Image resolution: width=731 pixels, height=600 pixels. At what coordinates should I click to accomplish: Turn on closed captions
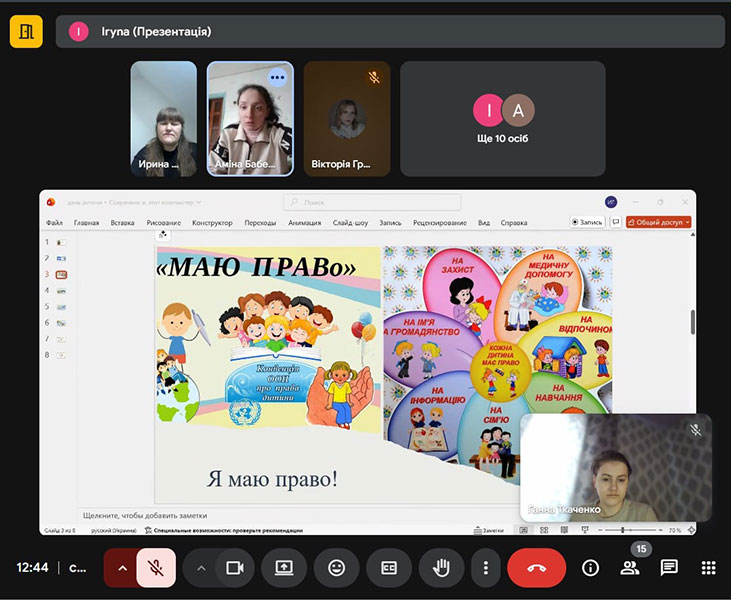389,568
